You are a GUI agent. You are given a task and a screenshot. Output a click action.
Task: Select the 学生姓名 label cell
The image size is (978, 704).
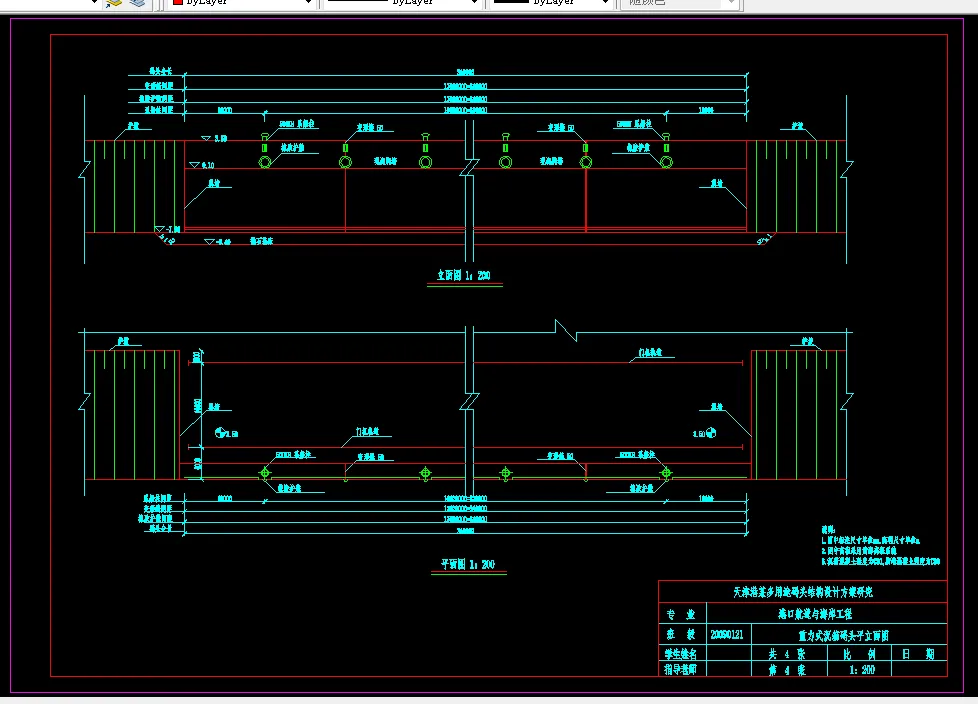pyautogui.click(x=680, y=653)
